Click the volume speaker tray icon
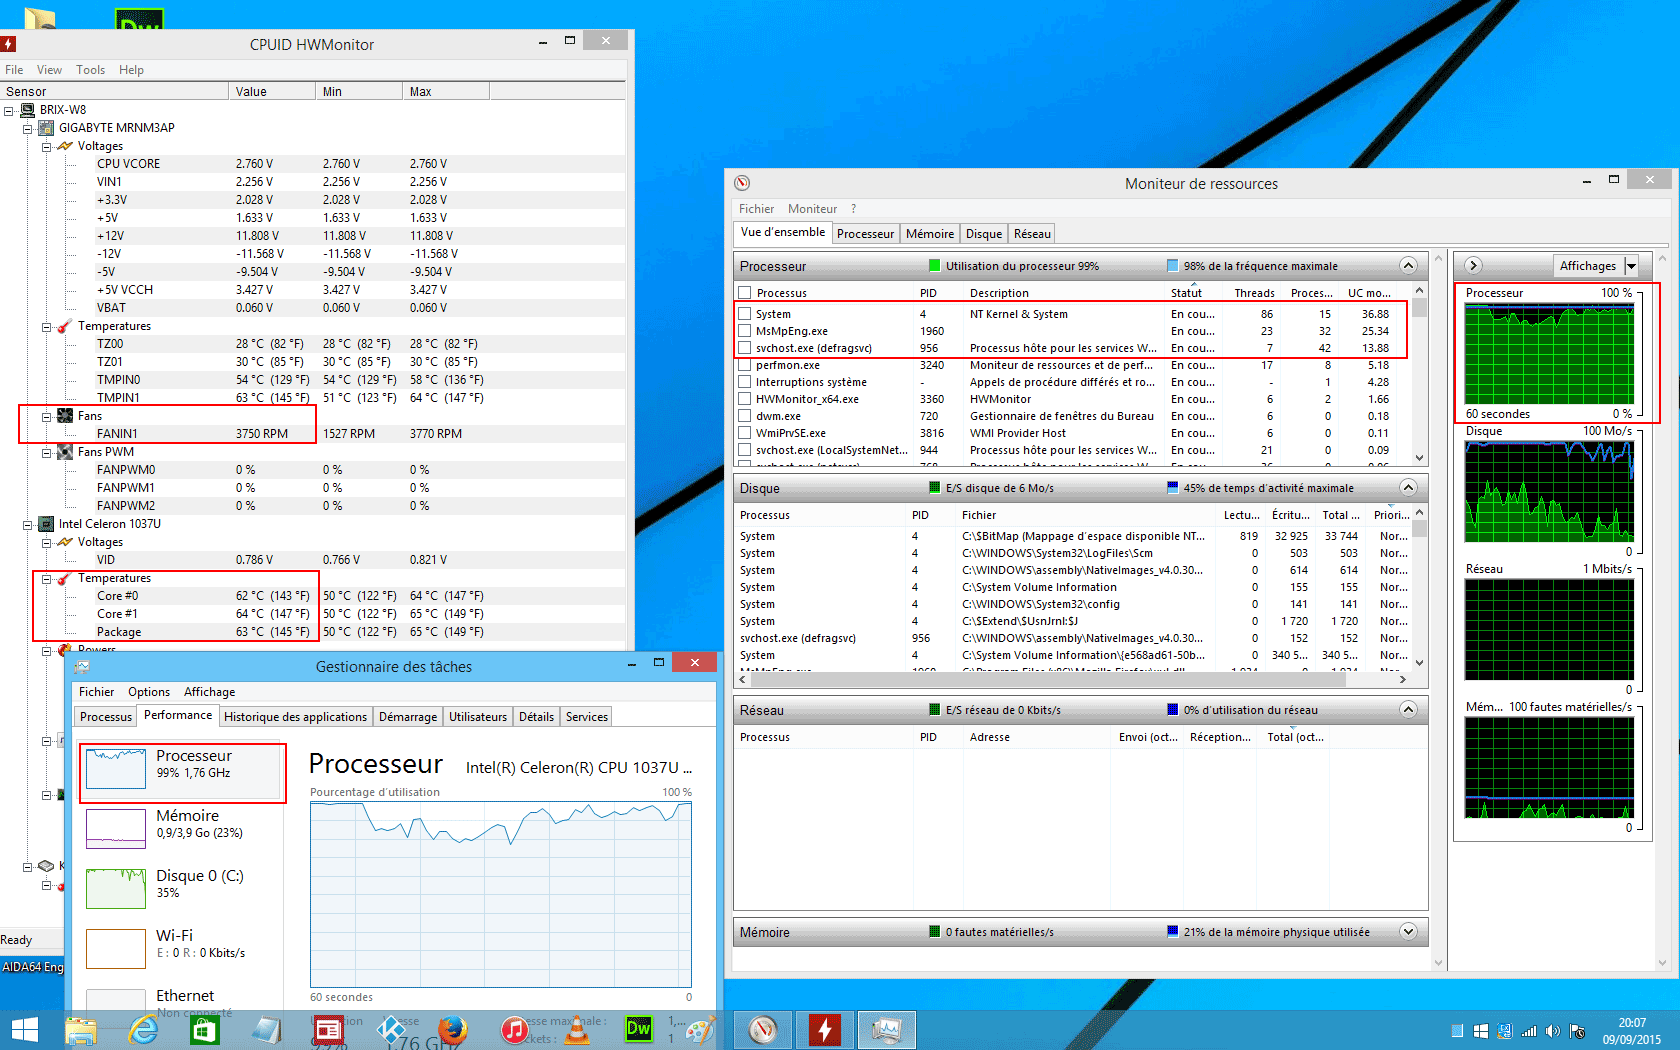The height and width of the screenshot is (1050, 1680). tap(1552, 1031)
